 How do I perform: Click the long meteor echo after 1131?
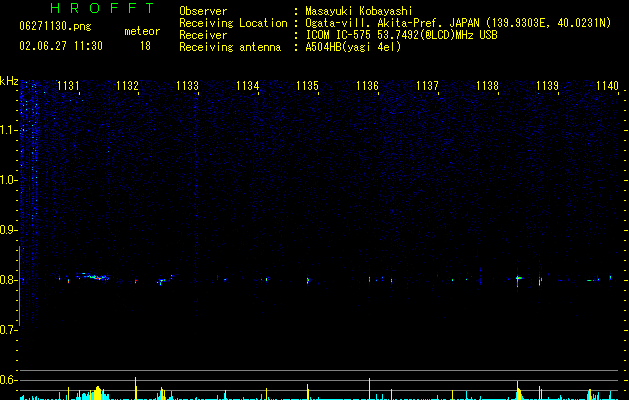(x=93, y=276)
